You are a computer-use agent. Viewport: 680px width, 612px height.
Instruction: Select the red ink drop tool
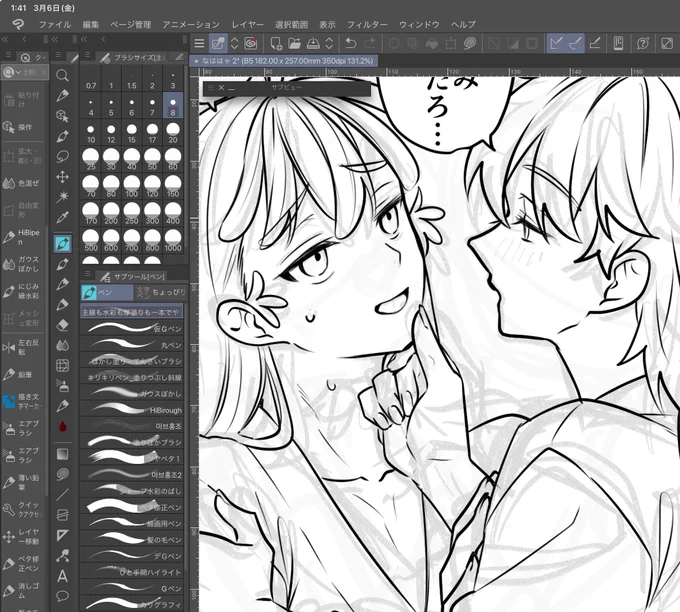[62, 426]
